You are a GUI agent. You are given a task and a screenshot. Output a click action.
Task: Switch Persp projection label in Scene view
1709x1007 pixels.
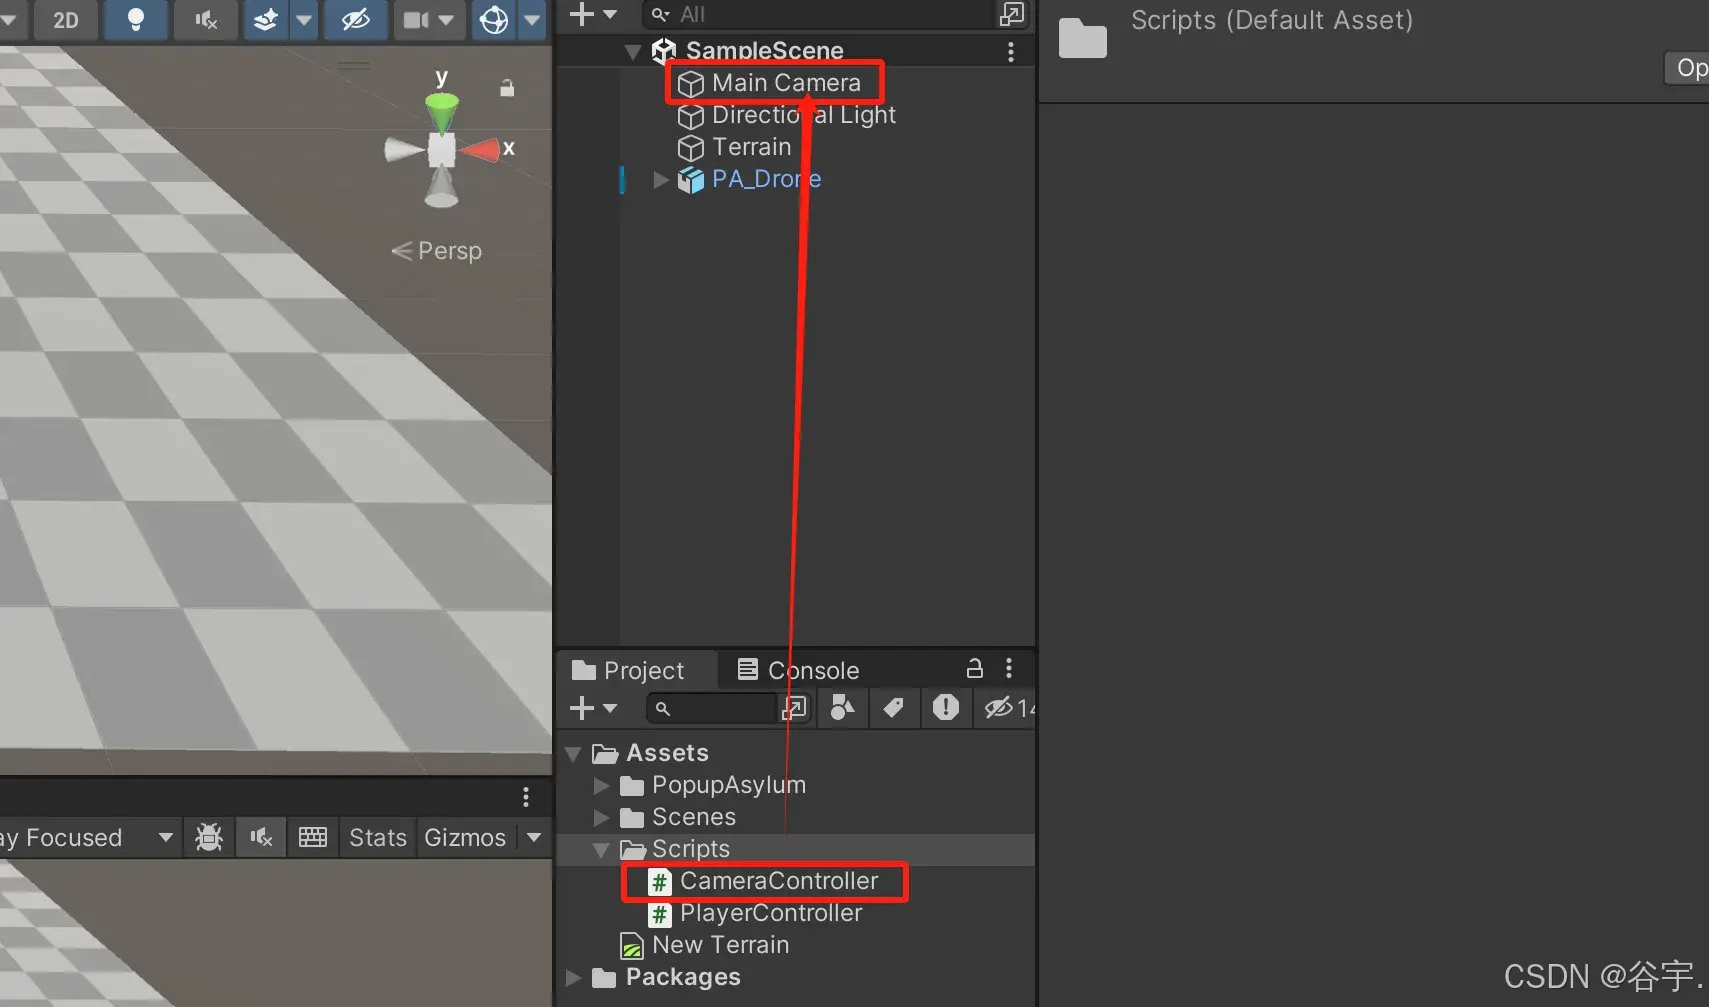[437, 251]
